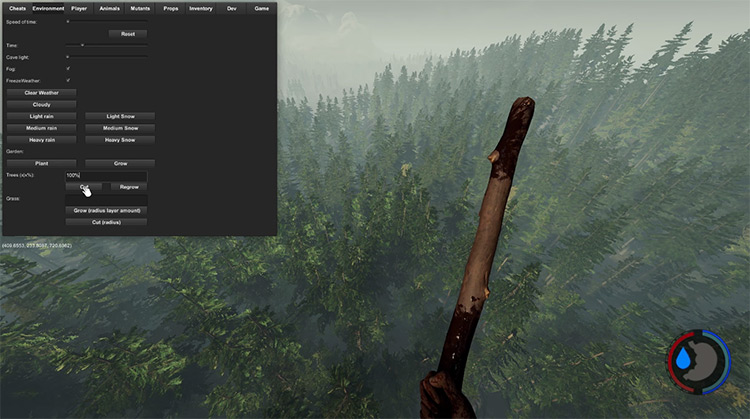Screen dimensions: 750x419
Task: Switch to the Dev tab
Action: click(232, 9)
